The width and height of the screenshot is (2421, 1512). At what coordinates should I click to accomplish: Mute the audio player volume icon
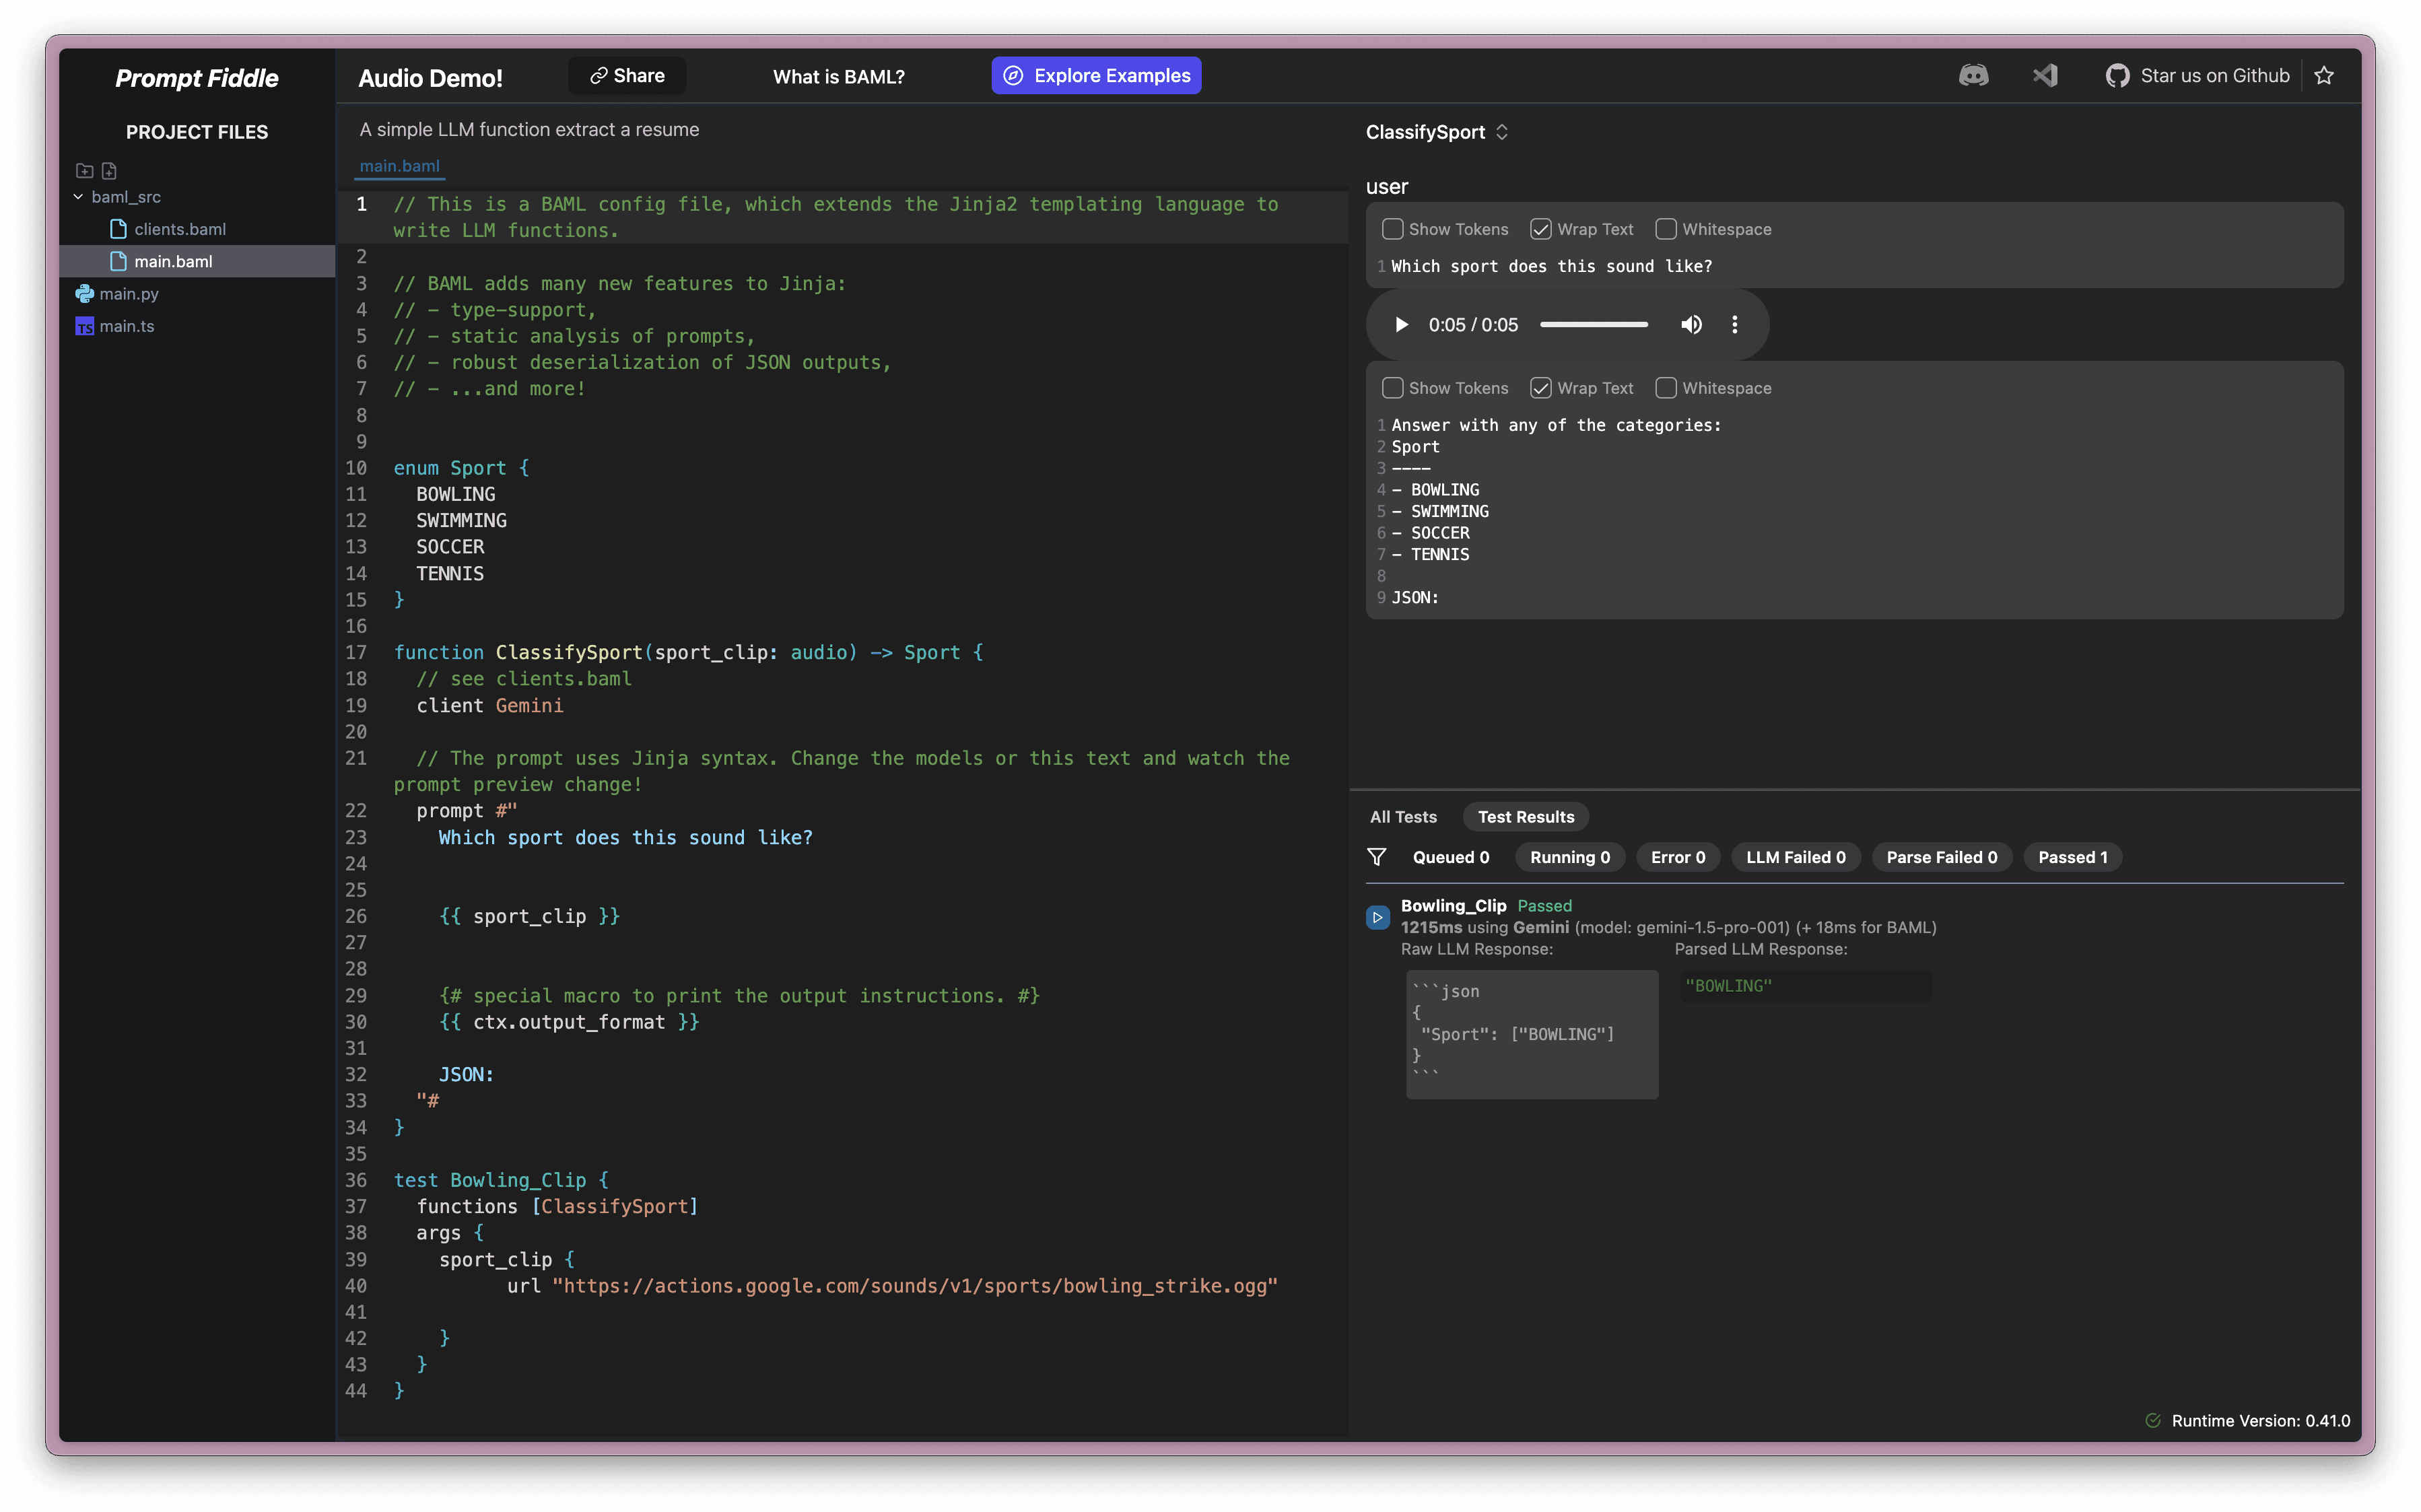click(x=1691, y=325)
